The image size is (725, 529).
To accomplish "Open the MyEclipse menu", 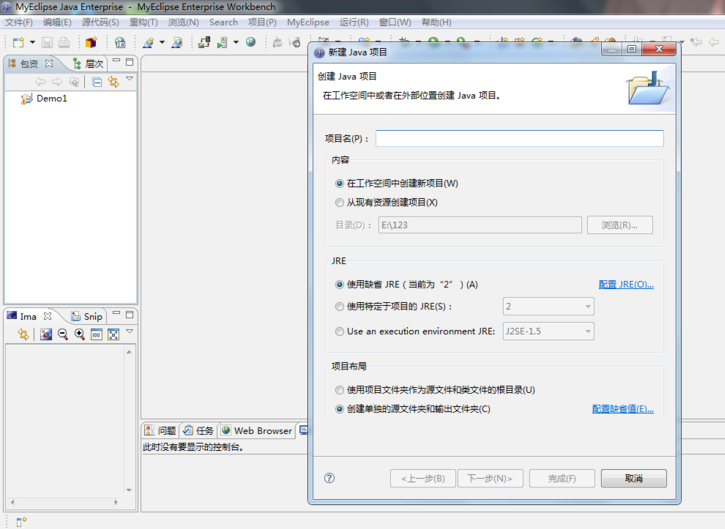I will tap(308, 22).
